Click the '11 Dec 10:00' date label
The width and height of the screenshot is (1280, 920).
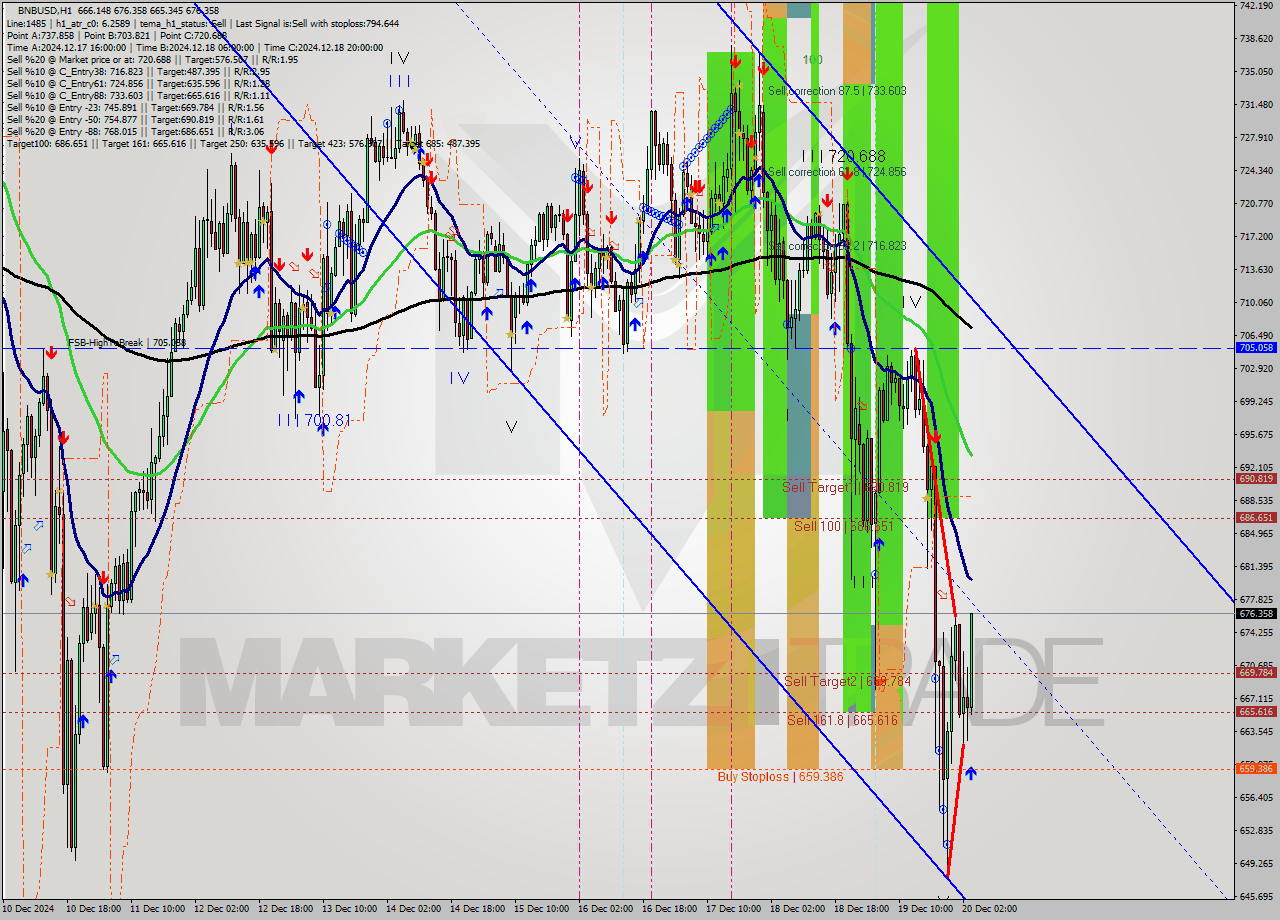pos(157,909)
